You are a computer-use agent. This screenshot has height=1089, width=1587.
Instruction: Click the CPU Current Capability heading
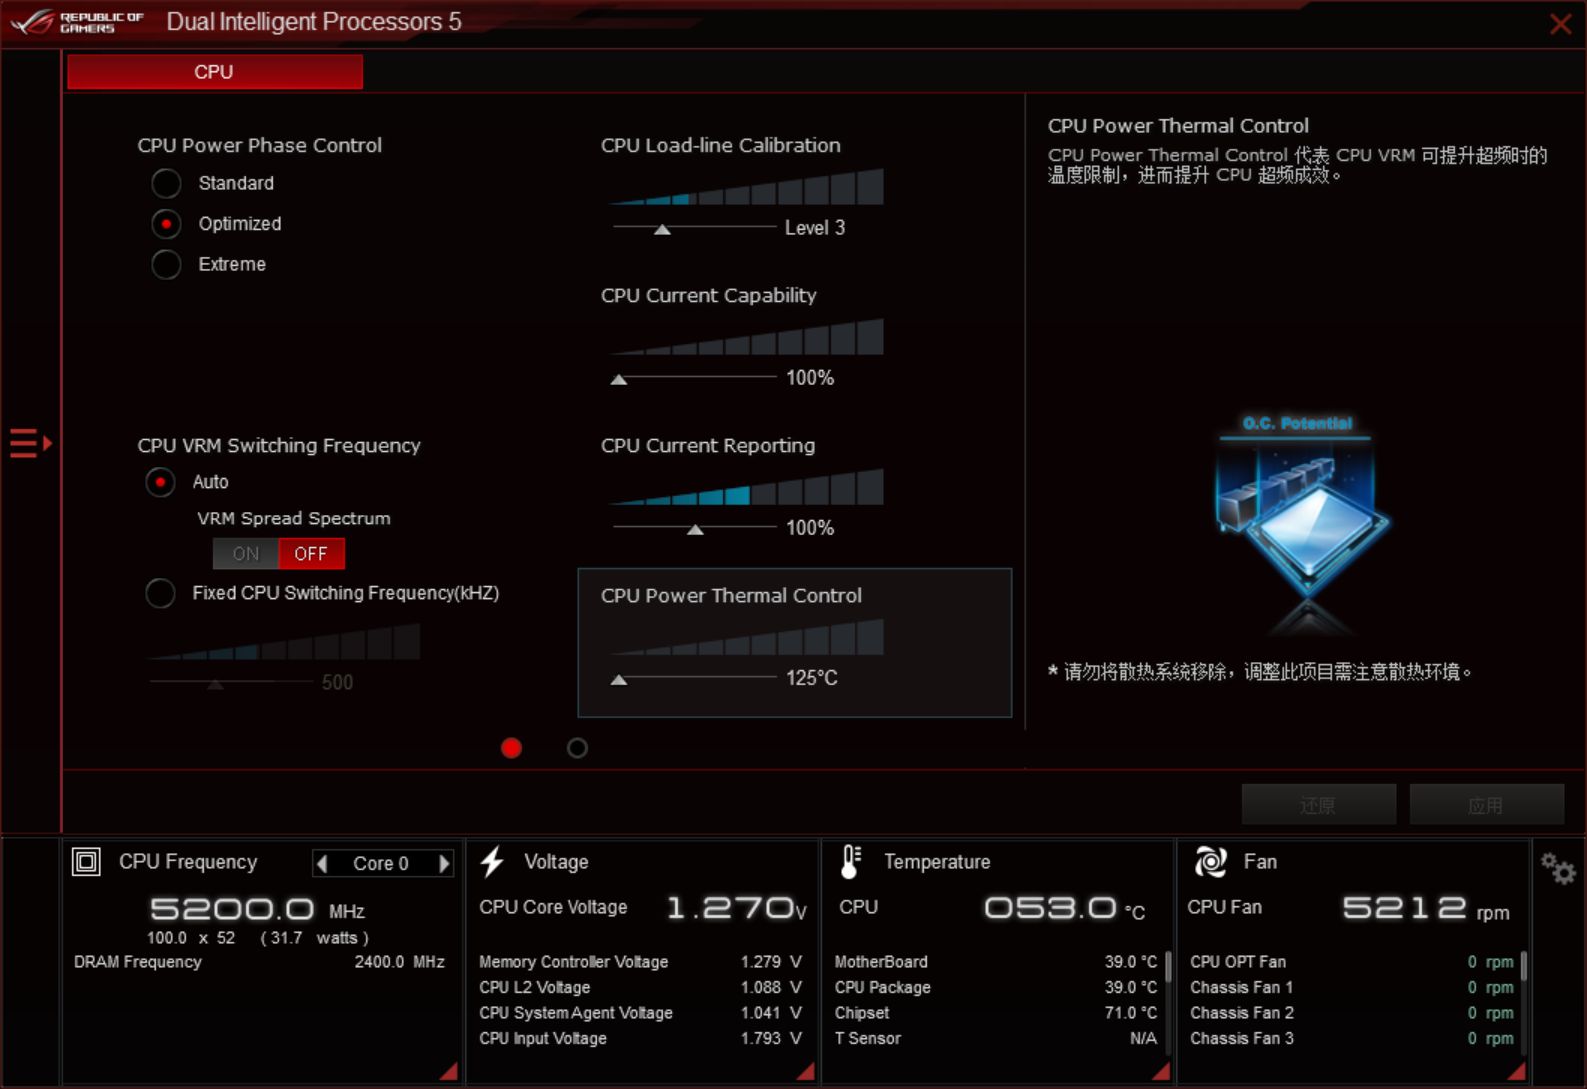(709, 295)
